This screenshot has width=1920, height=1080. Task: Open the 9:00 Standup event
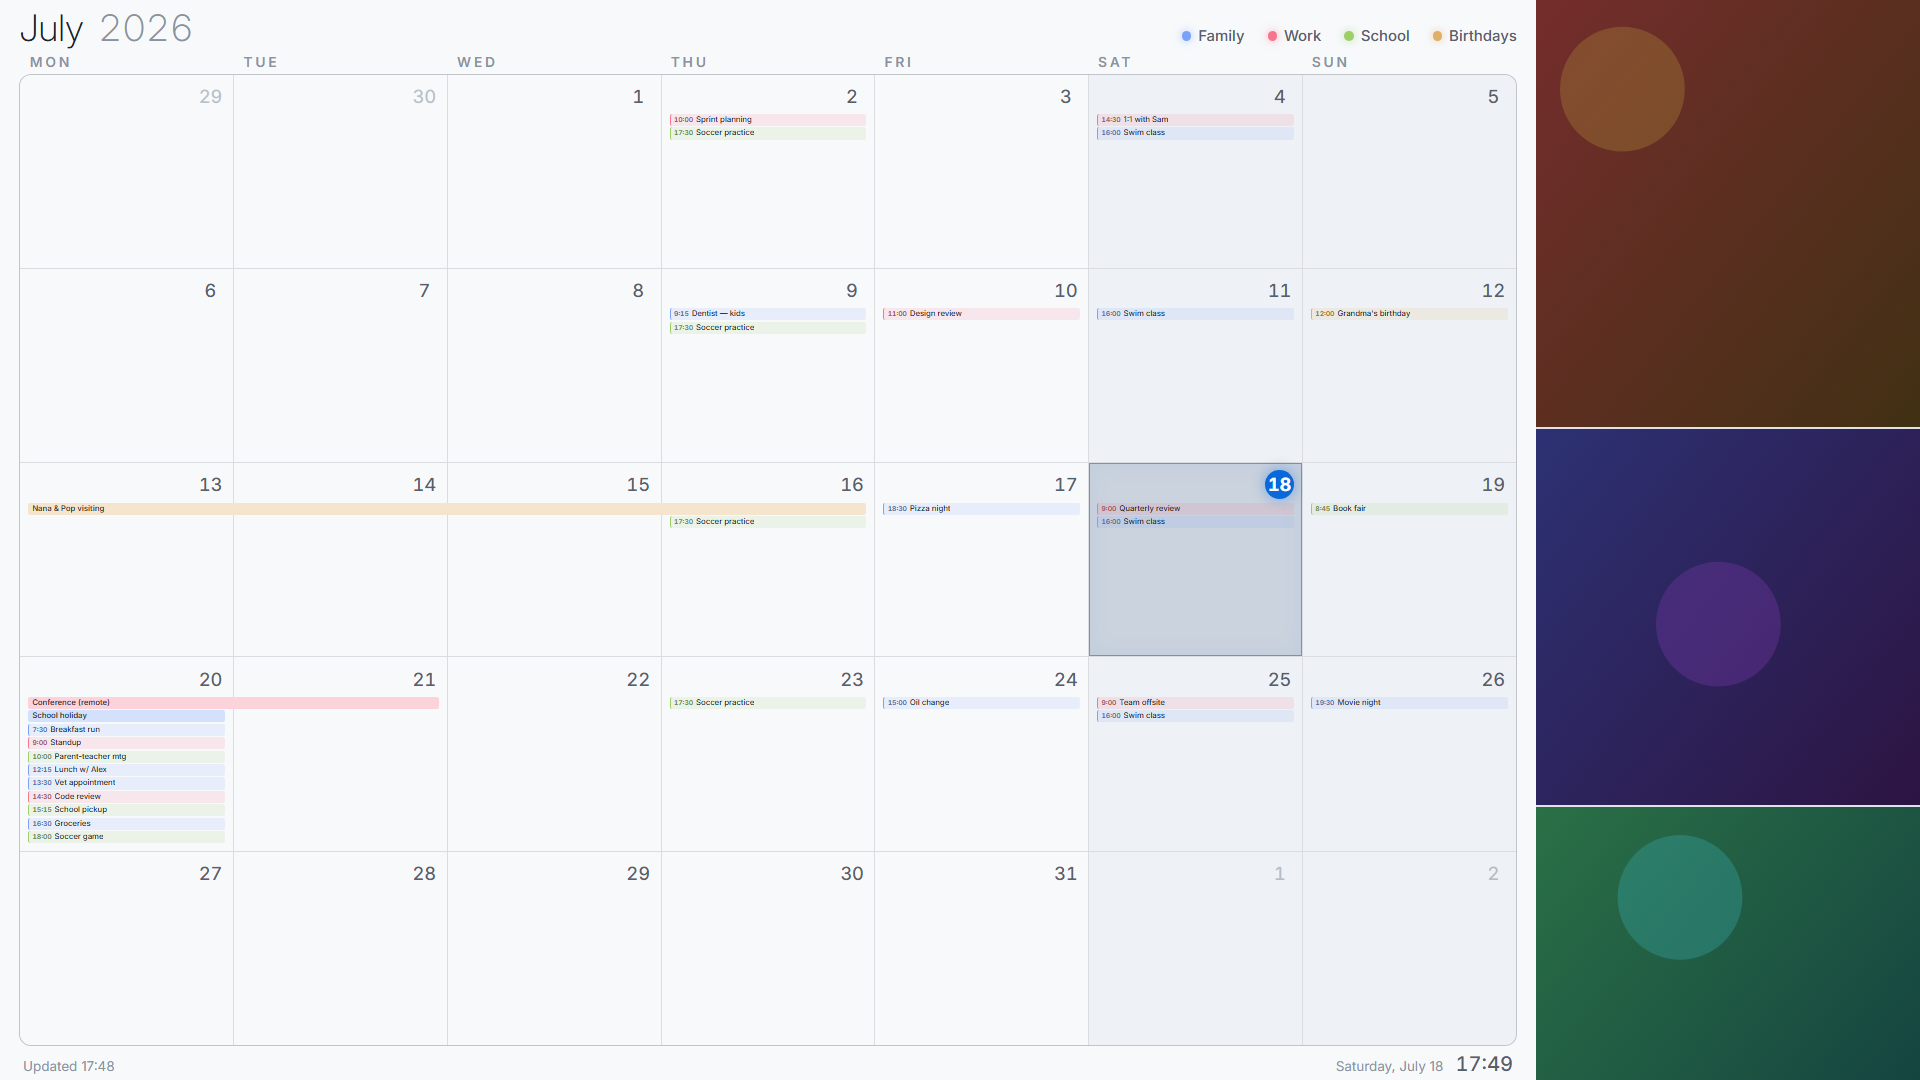pos(126,743)
